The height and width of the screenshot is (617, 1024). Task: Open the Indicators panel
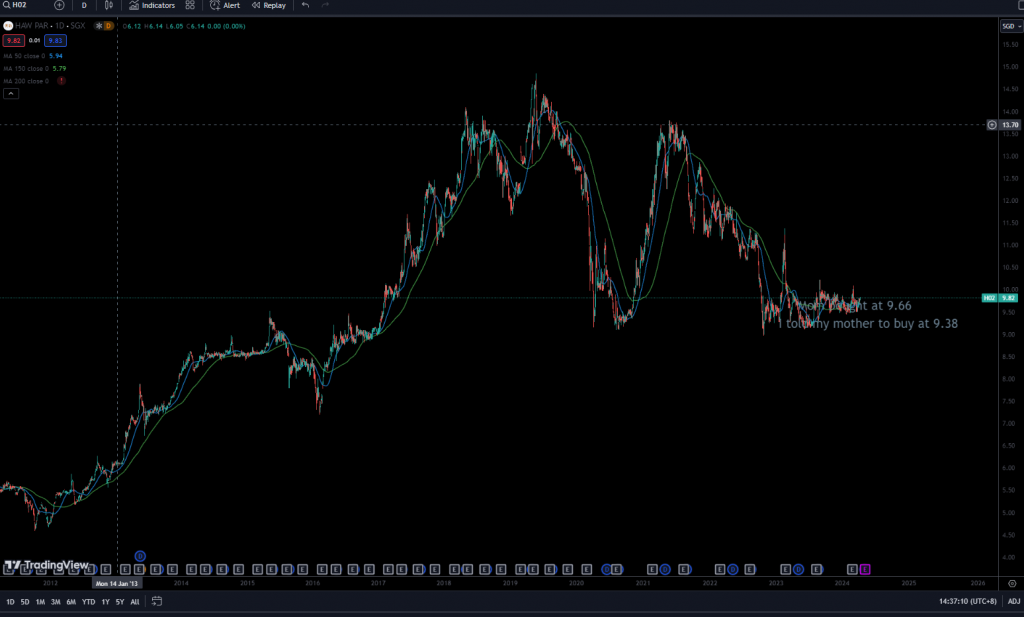152,5
